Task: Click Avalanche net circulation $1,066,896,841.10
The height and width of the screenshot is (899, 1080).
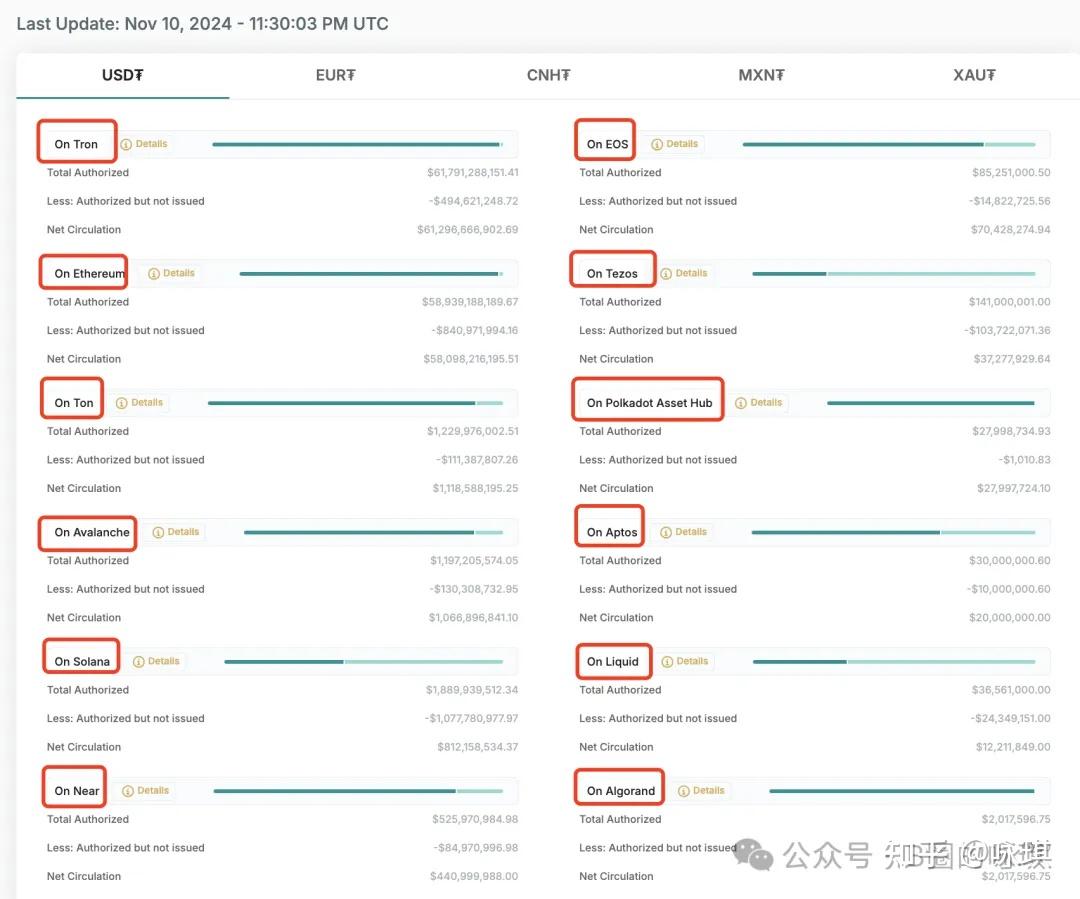Action: (x=474, y=617)
